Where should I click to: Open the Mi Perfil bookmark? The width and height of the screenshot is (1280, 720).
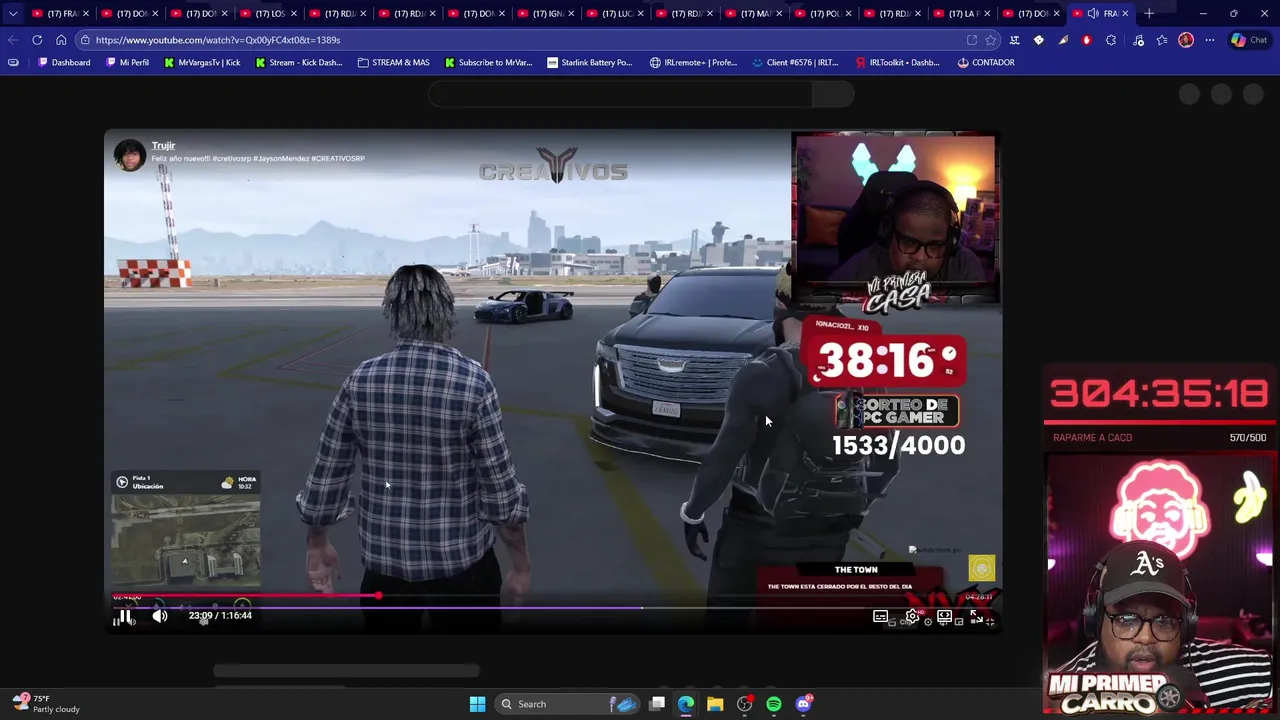127,62
